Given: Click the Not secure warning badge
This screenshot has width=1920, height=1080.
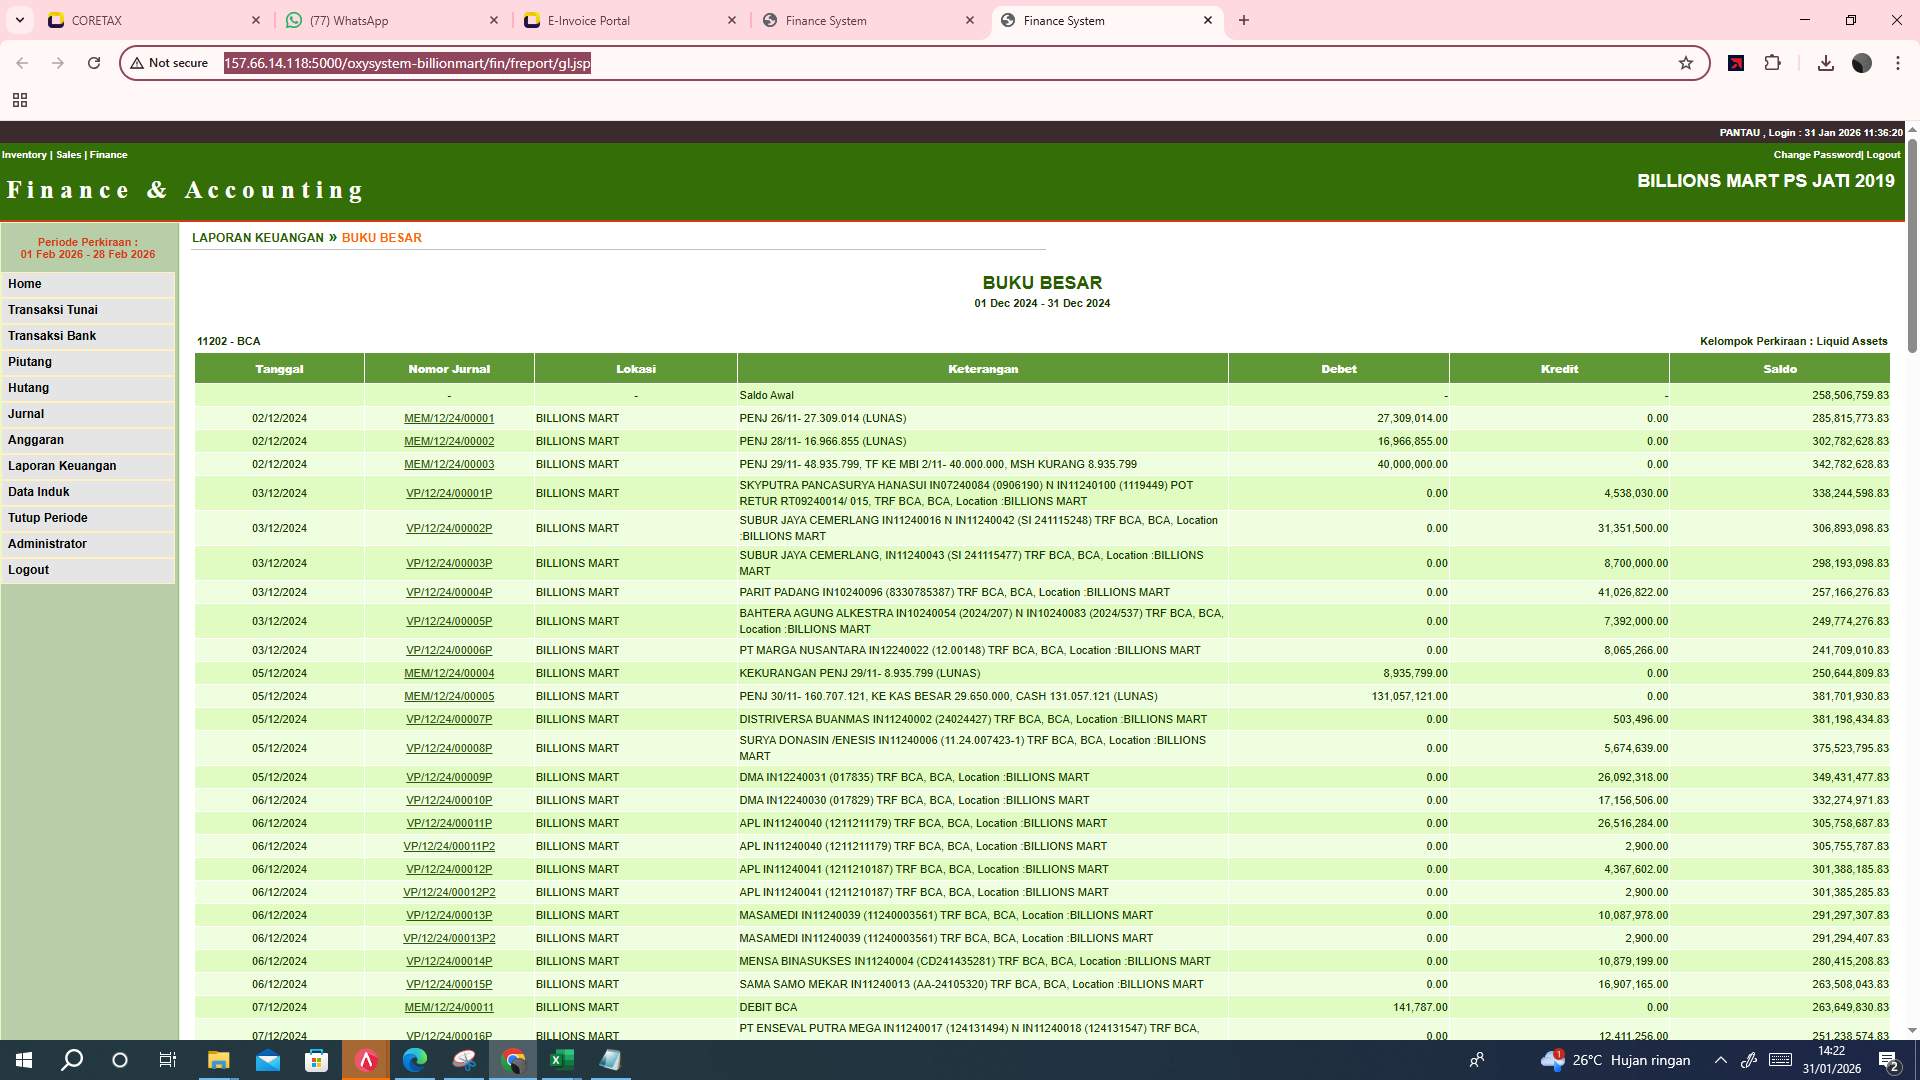Looking at the screenshot, I should coord(168,62).
